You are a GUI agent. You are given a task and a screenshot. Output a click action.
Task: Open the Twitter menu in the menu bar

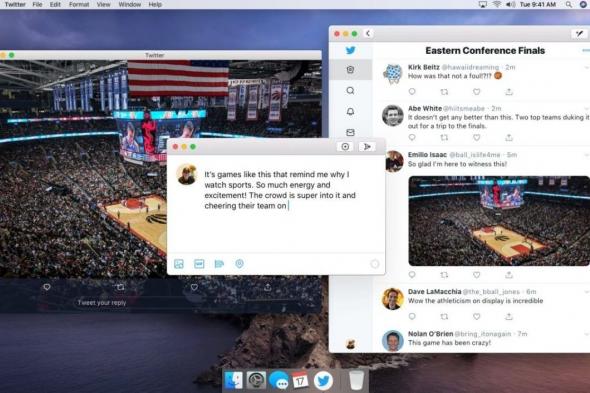point(15,5)
